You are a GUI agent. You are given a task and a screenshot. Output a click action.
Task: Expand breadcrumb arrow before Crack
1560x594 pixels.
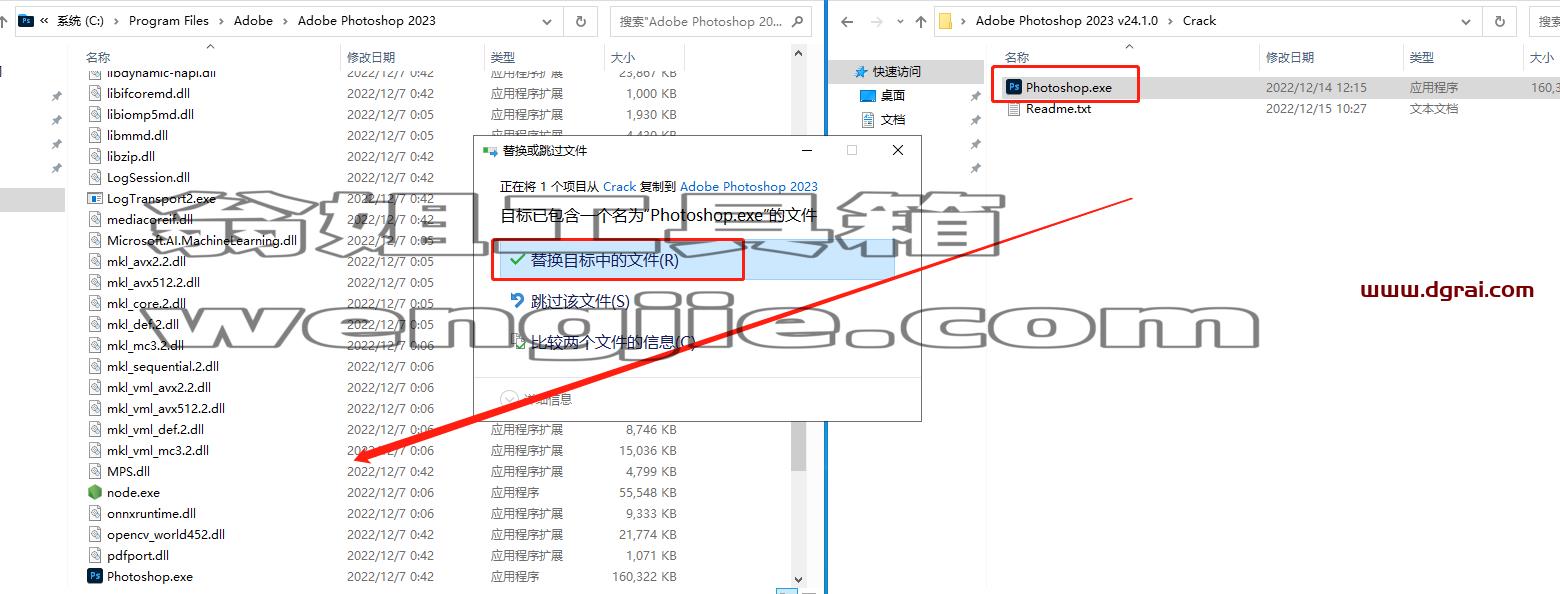1170,20
